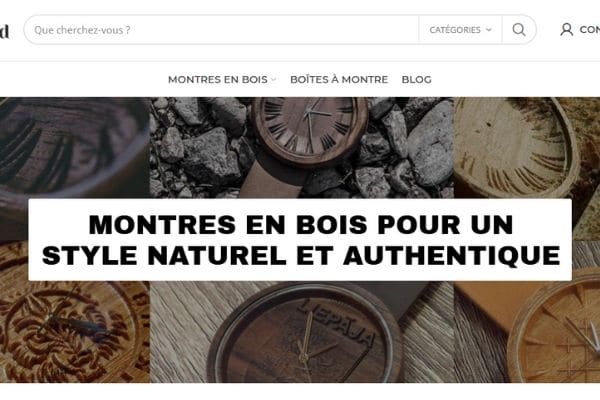600x400 pixels.
Task: Click the floral engraved watch image
Action: (x=75, y=331)
